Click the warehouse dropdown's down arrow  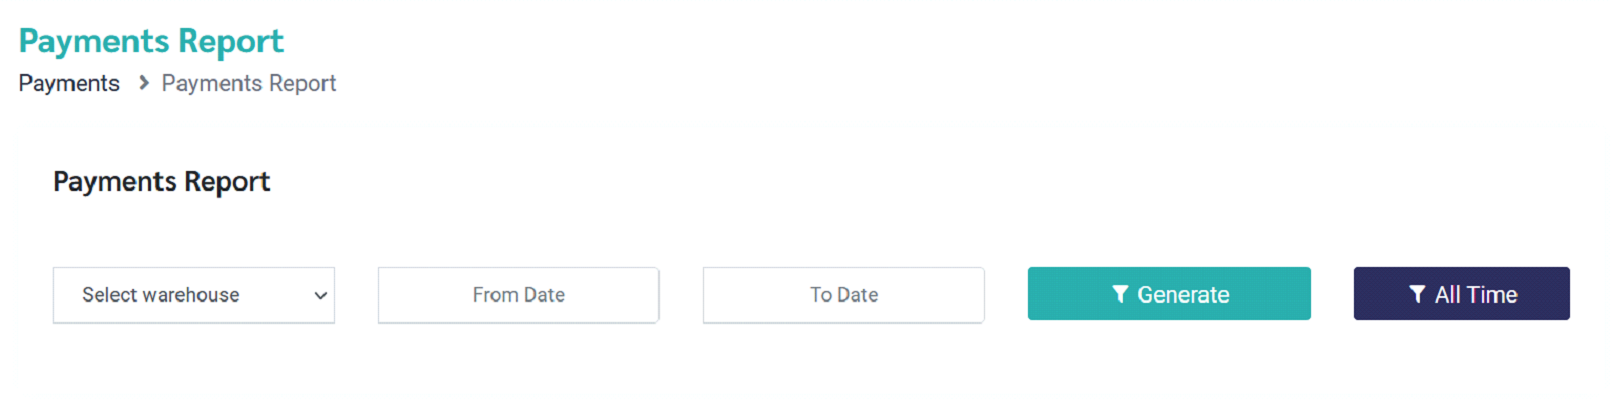320,295
